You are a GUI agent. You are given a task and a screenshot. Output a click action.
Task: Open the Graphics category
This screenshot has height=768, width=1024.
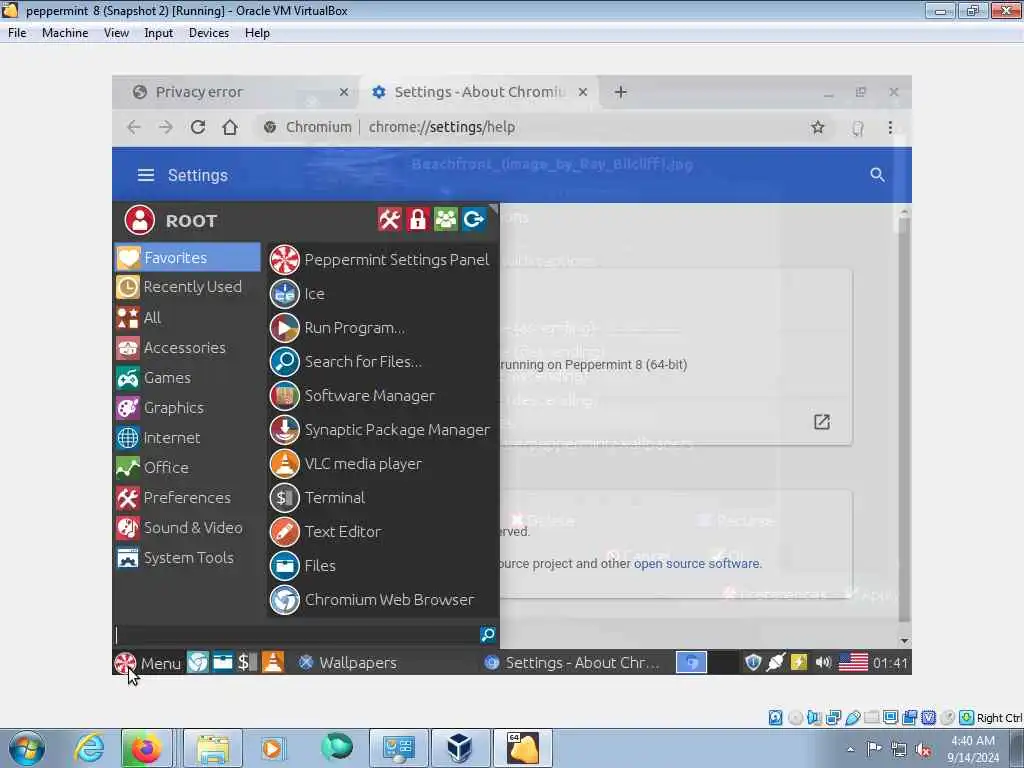[x=187, y=408]
